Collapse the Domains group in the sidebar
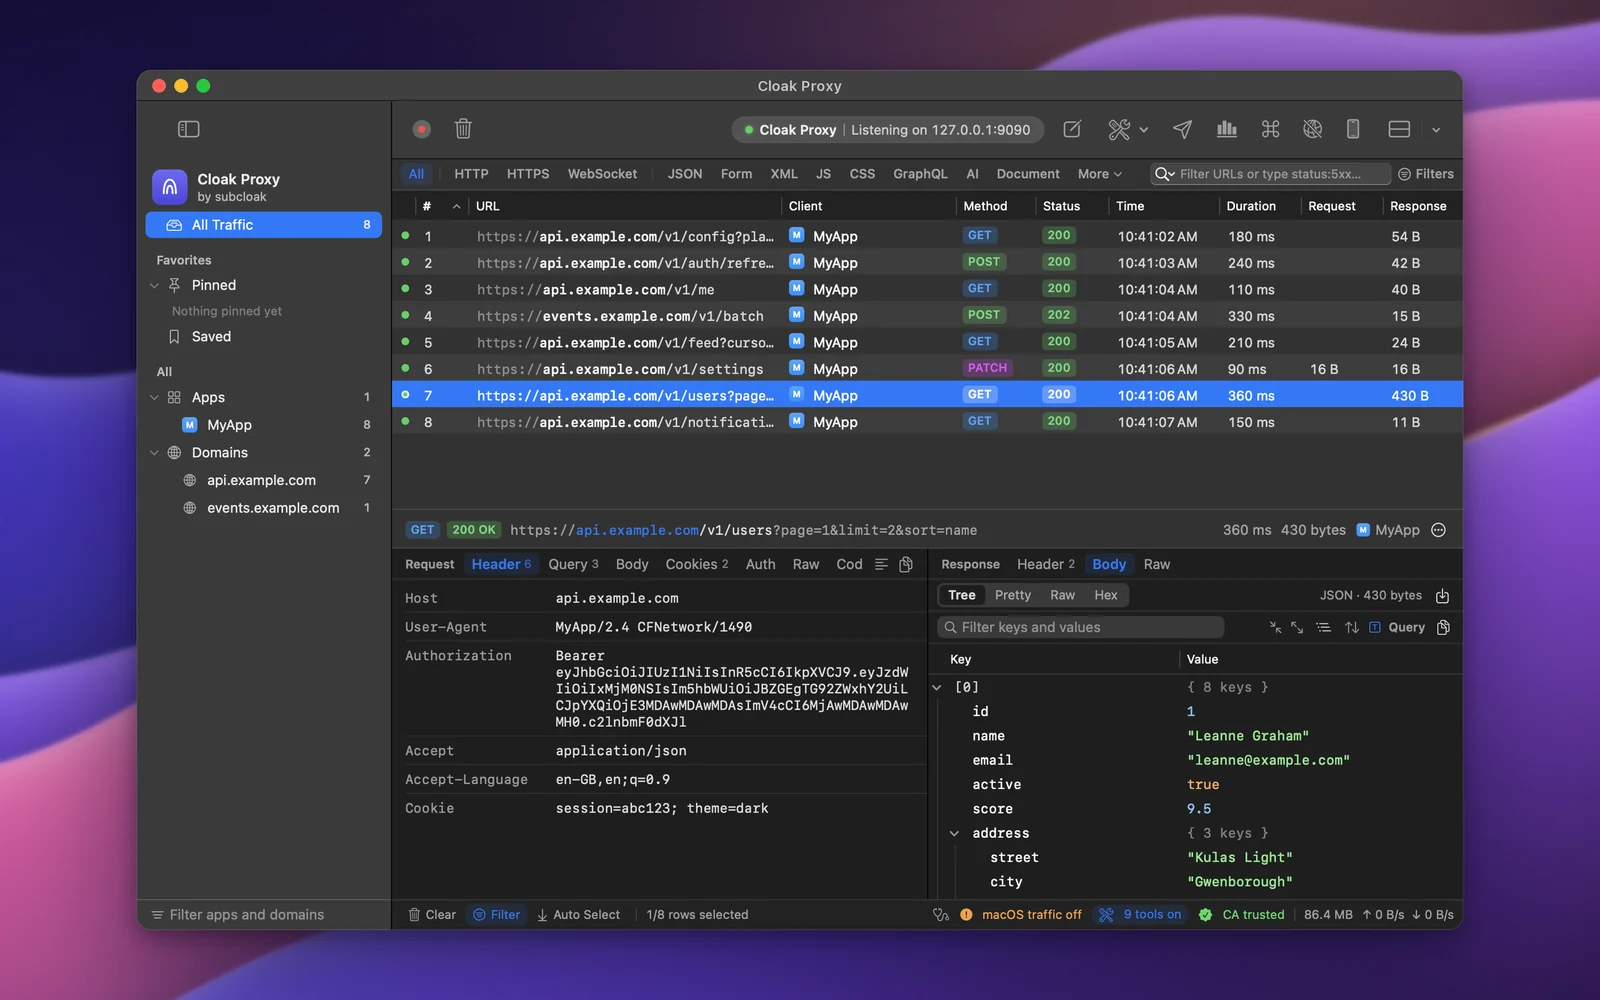This screenshot has height=1000, width=1600. 154,453
